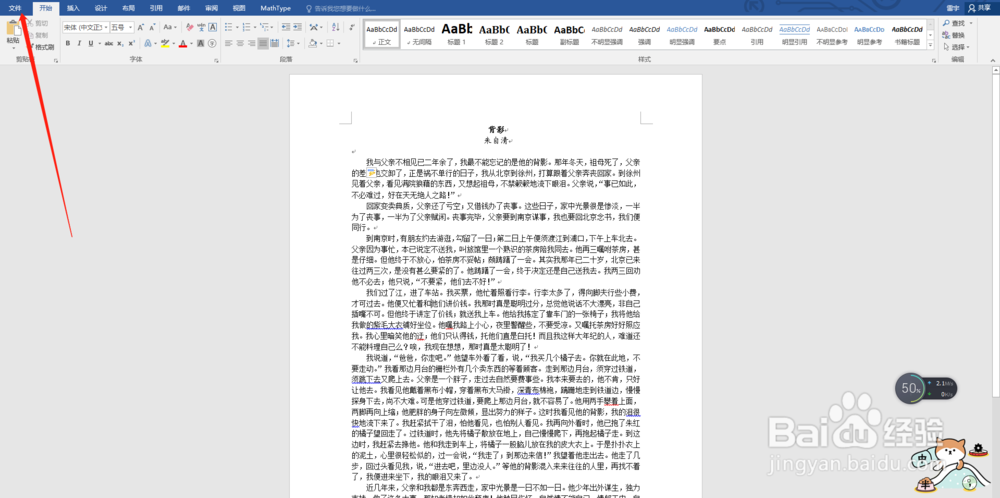Increase font size with the grow font icon
Image resolution: width=1000 pixels, height=498 pixels.
(141, 27)
